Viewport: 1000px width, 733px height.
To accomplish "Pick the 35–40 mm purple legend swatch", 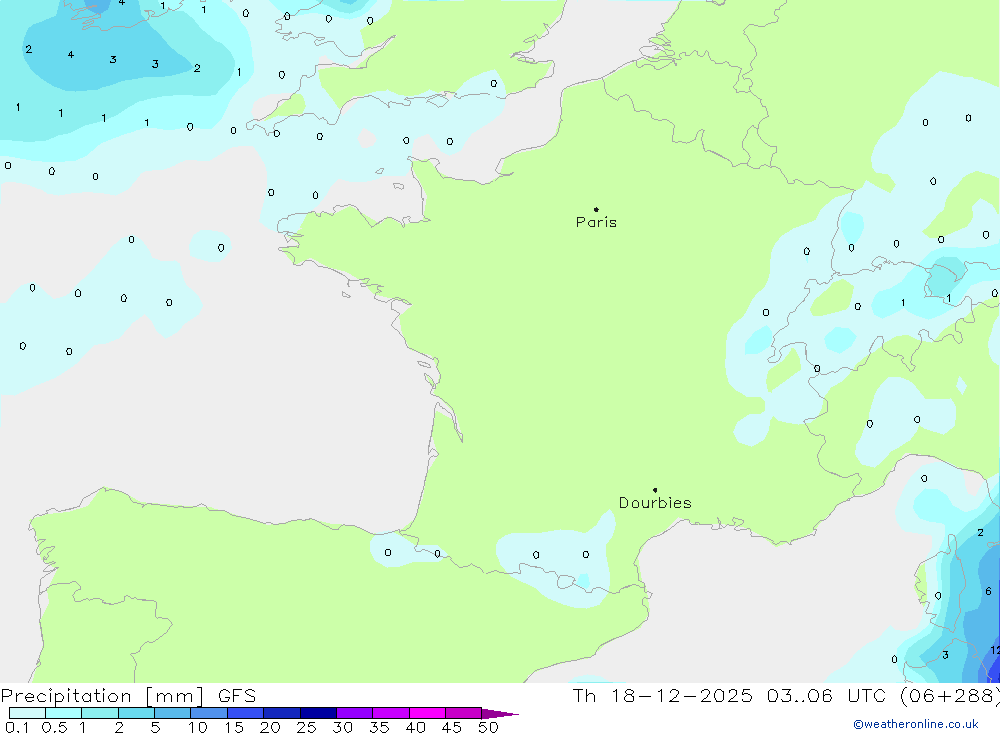I will [390, 713].
